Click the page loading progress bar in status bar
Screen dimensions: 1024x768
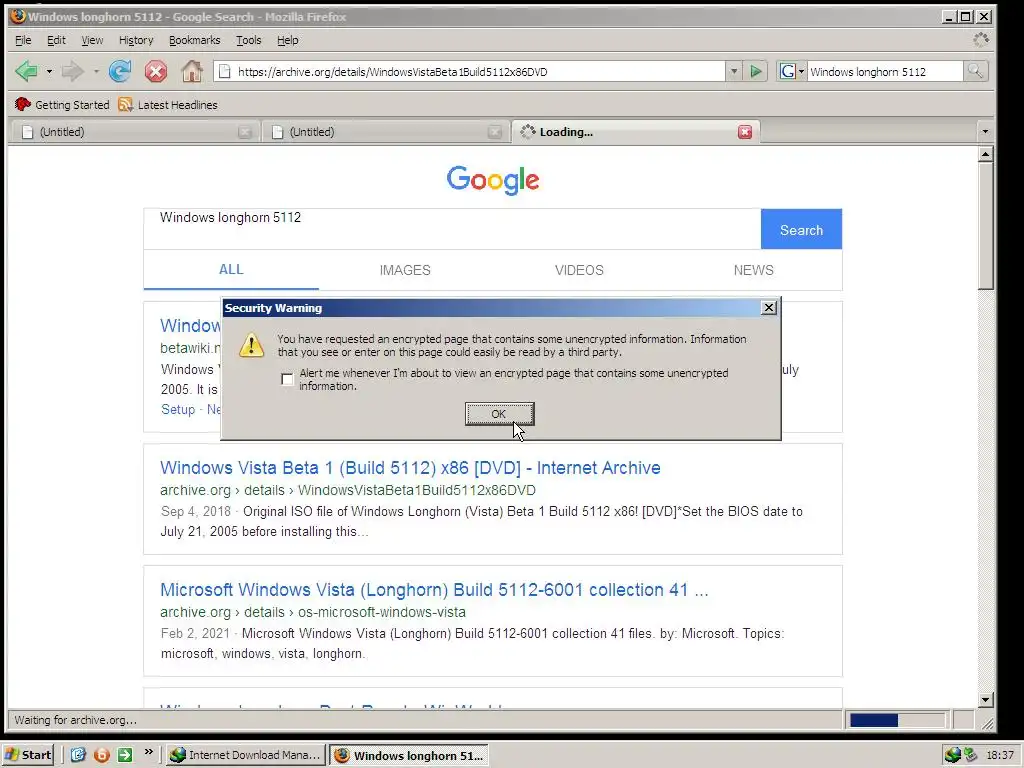point(897,720)
